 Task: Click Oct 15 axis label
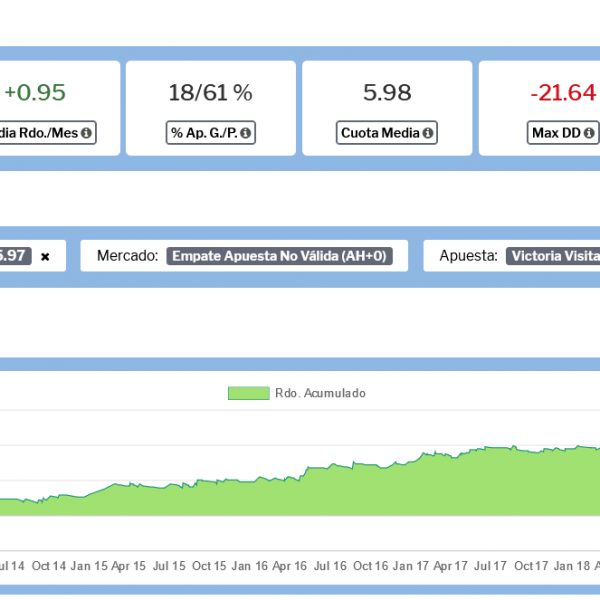[209, 566]
